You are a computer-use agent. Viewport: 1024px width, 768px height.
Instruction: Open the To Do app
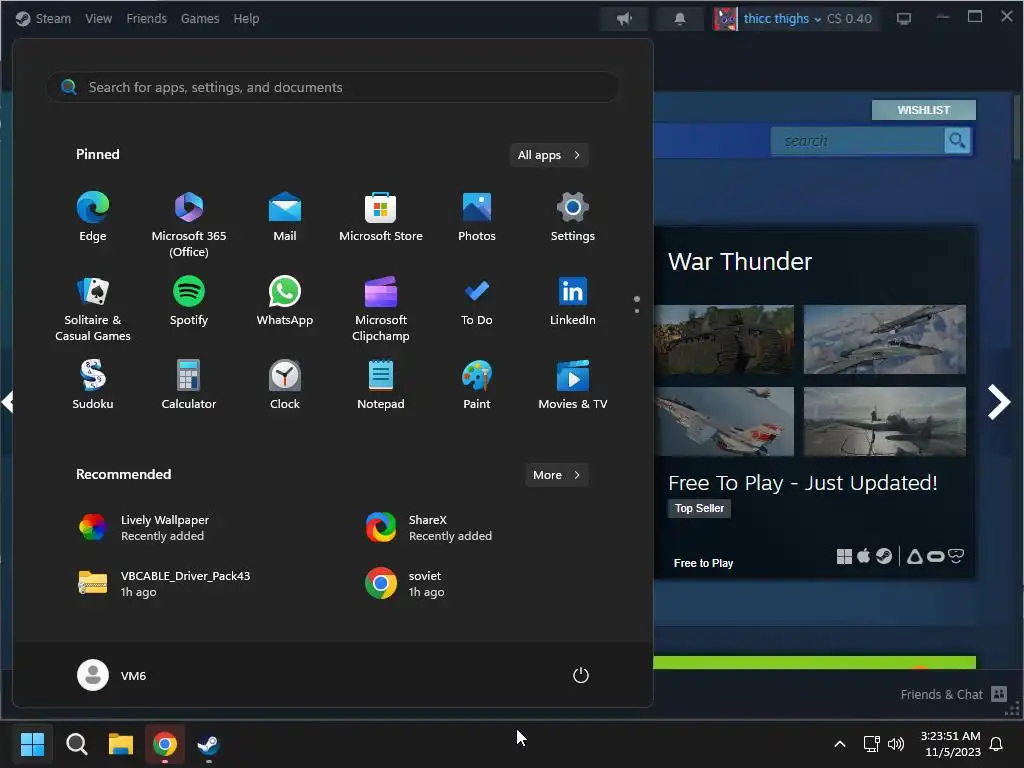point(477,302)
